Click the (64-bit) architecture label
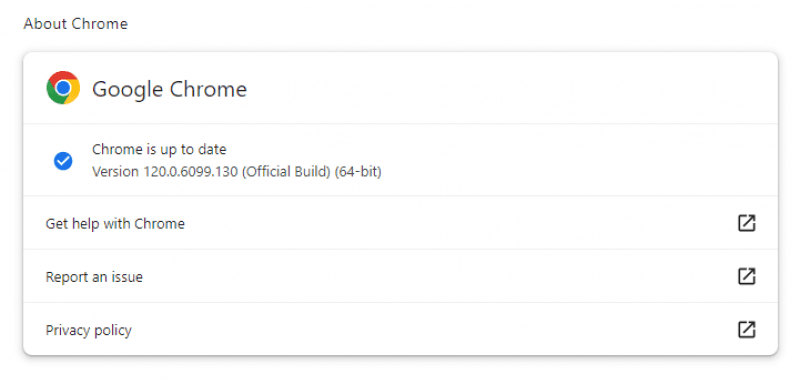The width and height of the screenshot is (800, 384). point(358,172)
